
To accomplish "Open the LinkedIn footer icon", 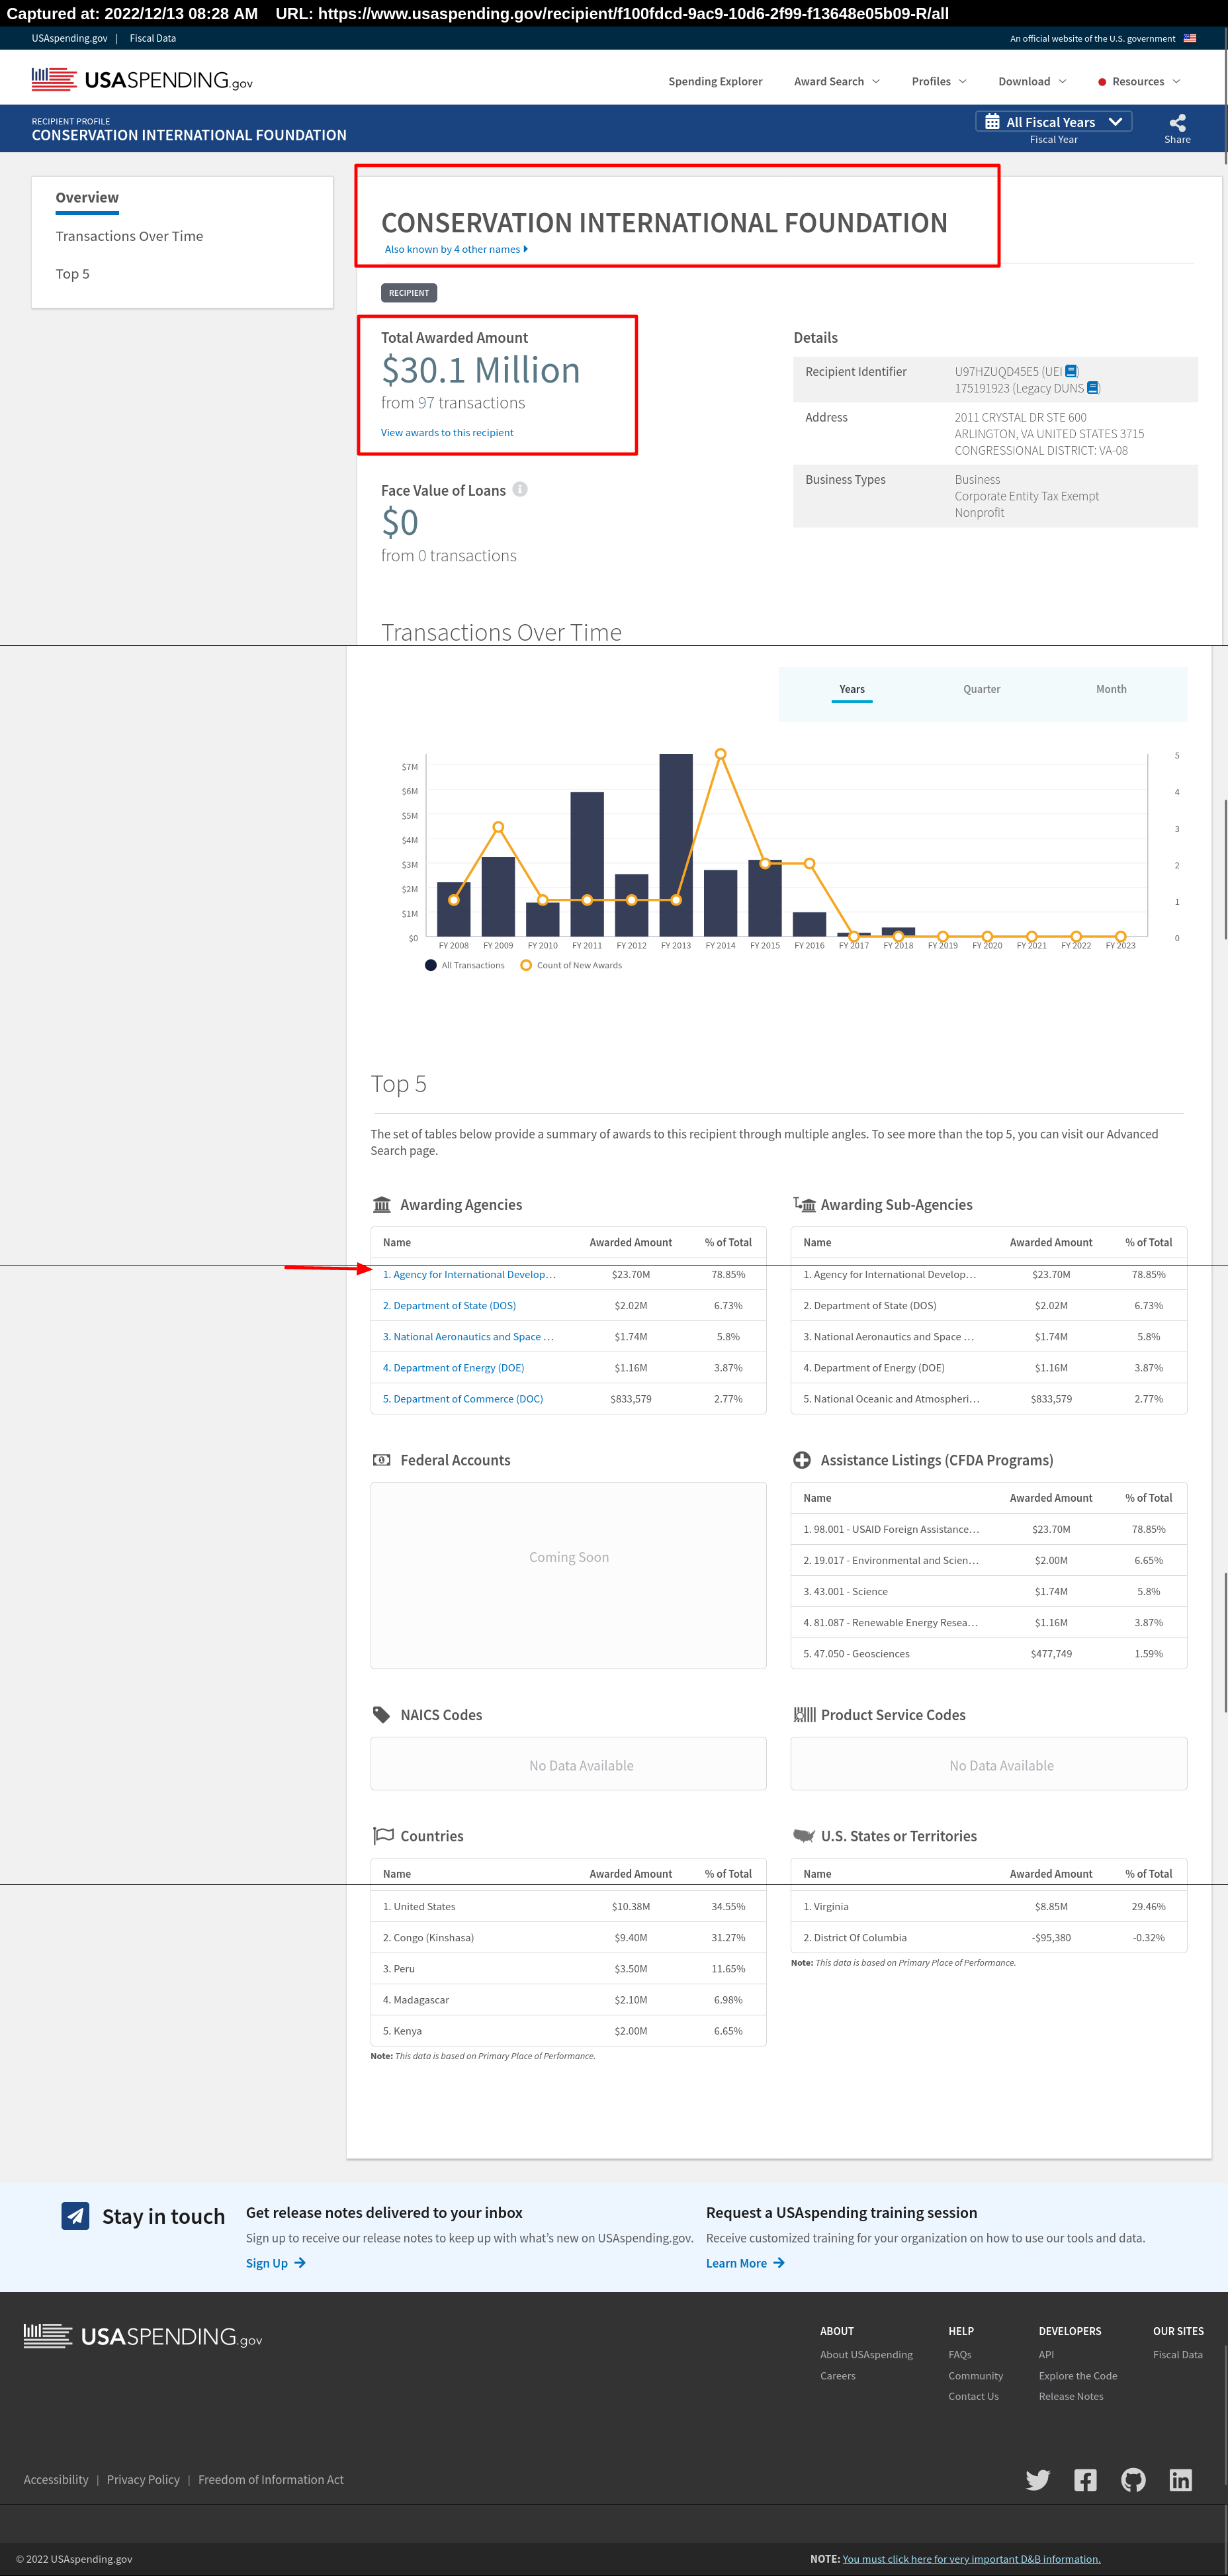I will [x=1180, y=2479].
